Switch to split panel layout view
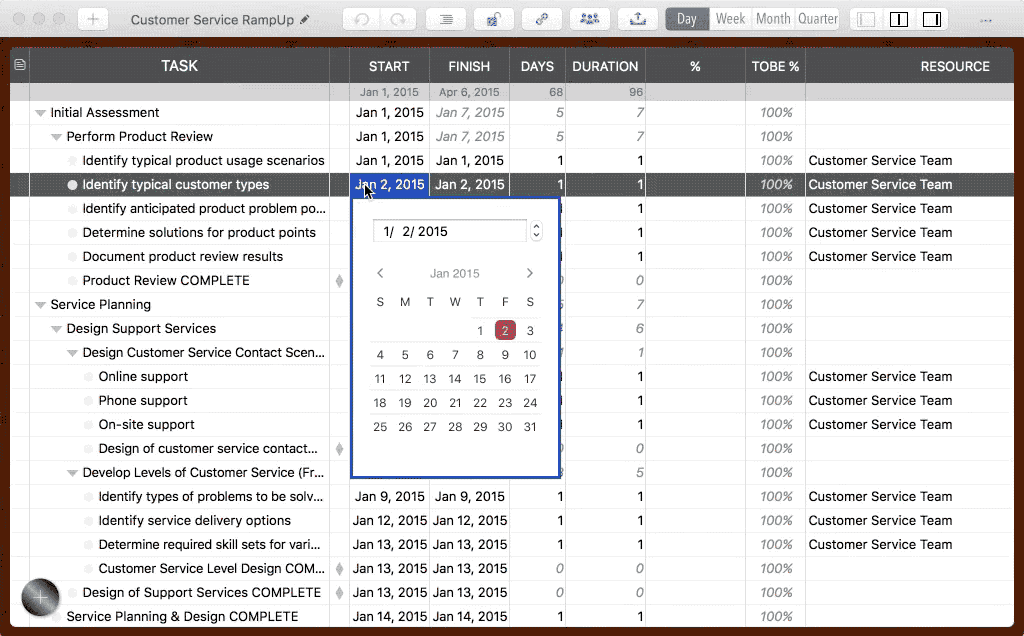The image size is (1024, 636). pos(899,19)
